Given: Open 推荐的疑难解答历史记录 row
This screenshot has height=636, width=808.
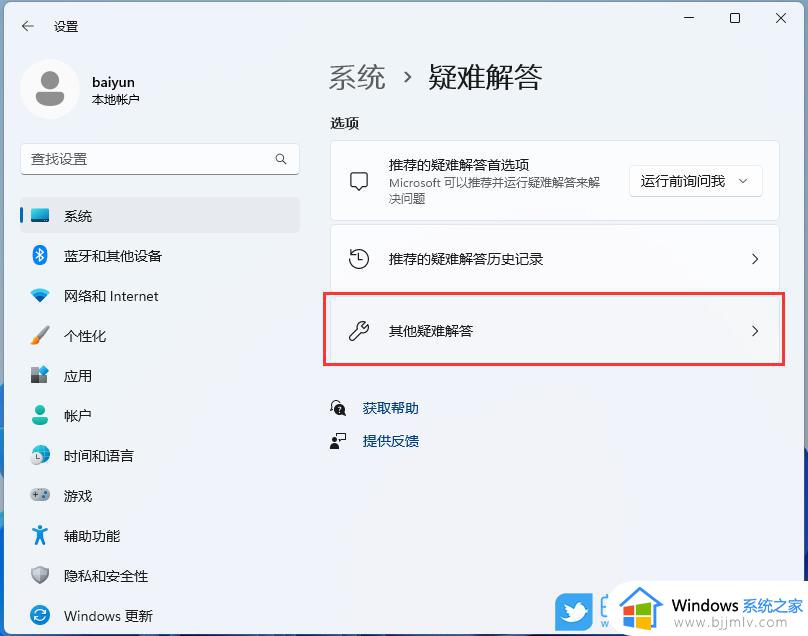Looking at the screenshot, I should 554,259.
